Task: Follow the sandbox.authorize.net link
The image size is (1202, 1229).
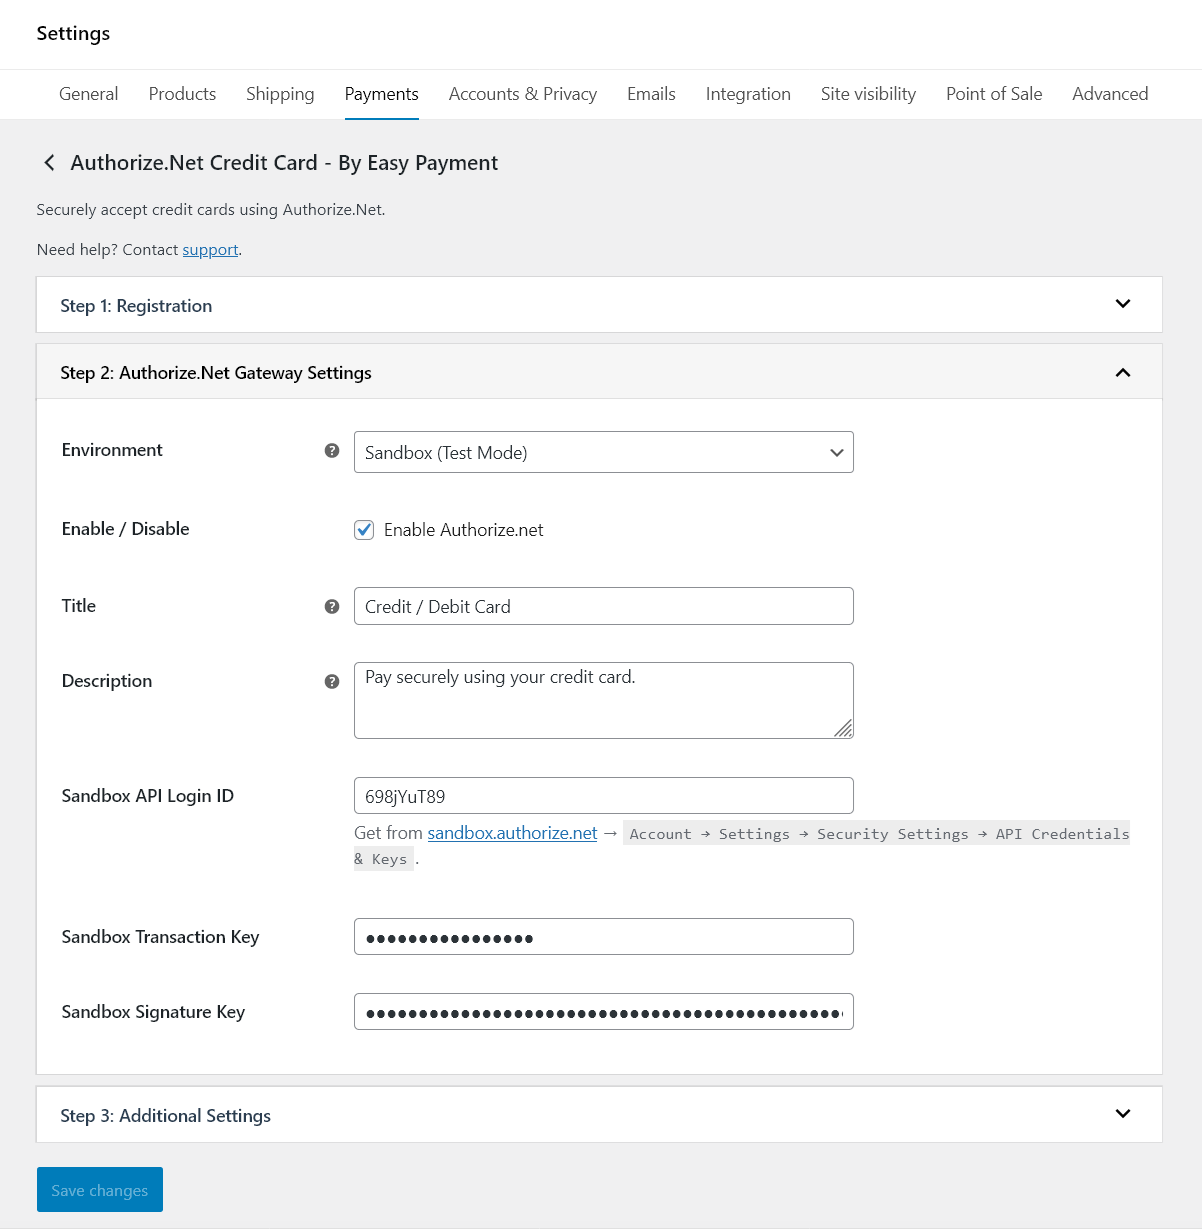Action: point(512,833)
